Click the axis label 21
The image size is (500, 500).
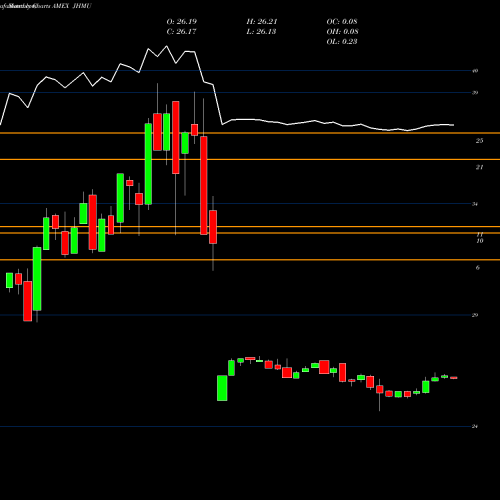479,167
